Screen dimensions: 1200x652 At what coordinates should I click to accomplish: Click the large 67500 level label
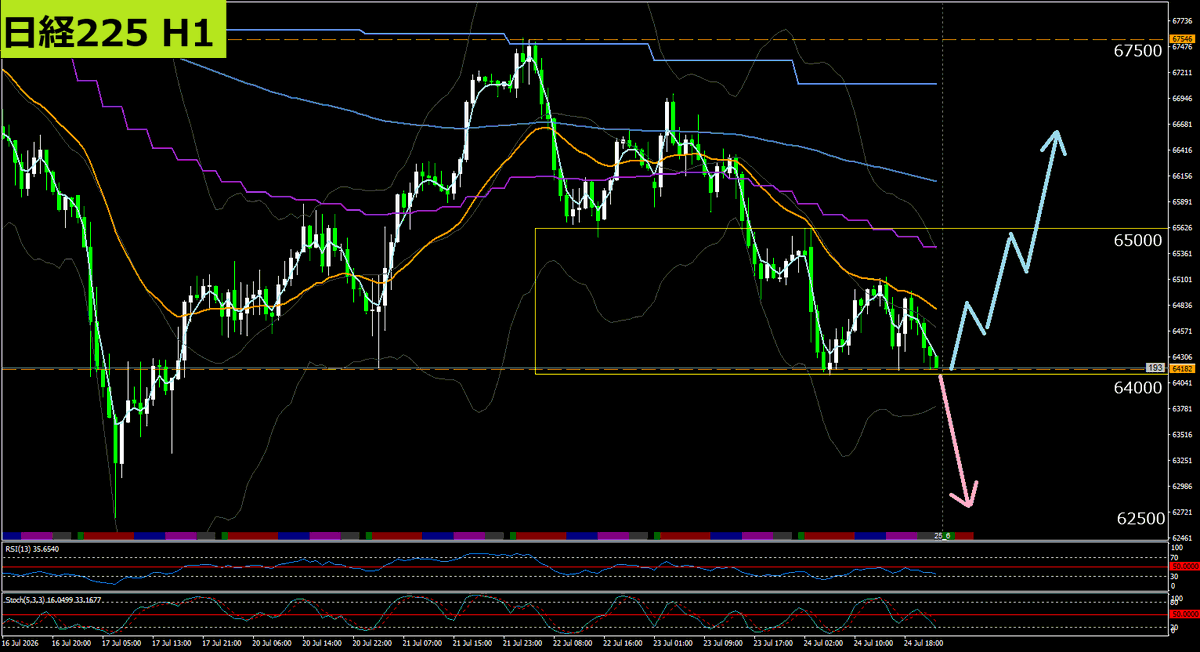(1139, 50)
